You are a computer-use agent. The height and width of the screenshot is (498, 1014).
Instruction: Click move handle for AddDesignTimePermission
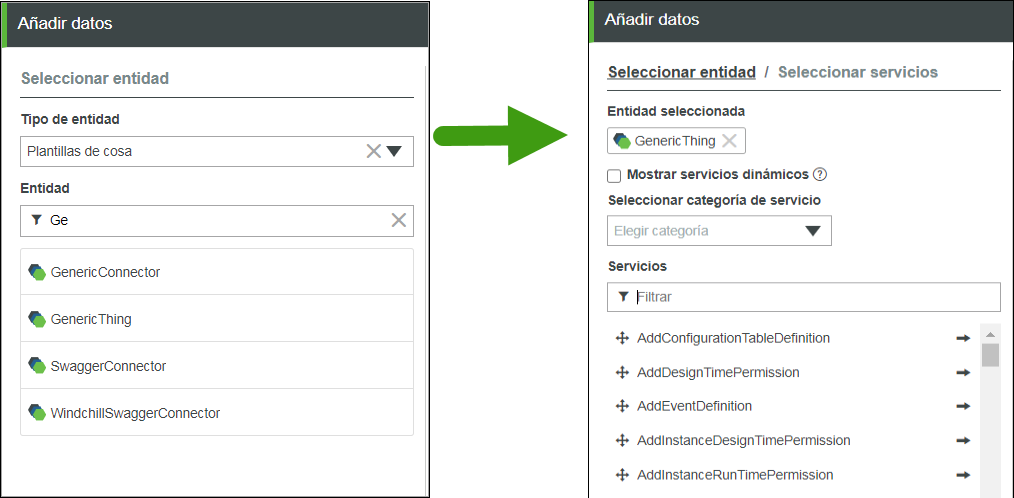621,372
